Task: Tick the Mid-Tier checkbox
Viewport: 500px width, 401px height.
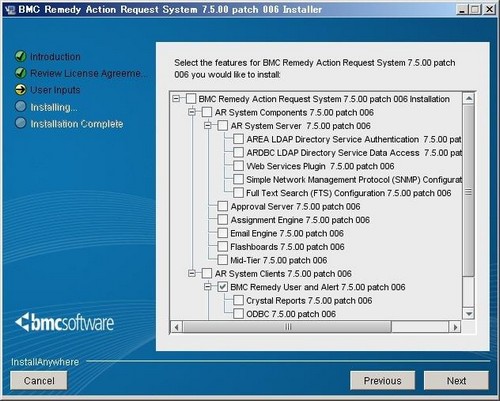Action: pyautogui.click(x=222, y=260)
